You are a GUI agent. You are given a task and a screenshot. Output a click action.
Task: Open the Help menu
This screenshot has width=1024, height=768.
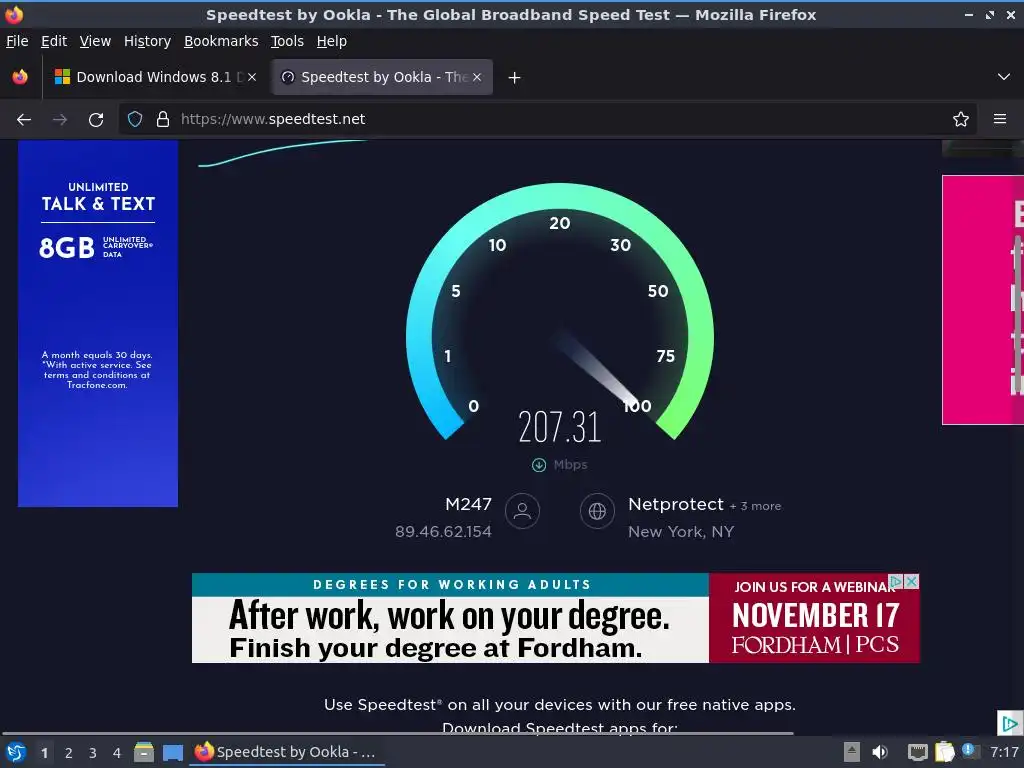[x=332, y=41]
